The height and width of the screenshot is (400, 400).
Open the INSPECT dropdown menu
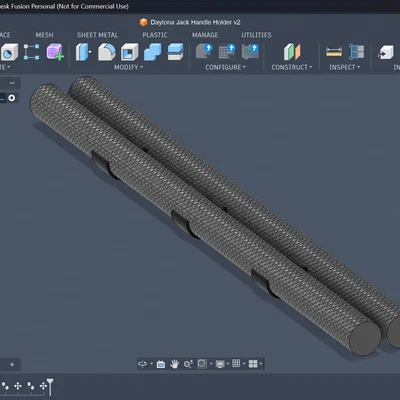pyautogui.click(x=345, y=67)
